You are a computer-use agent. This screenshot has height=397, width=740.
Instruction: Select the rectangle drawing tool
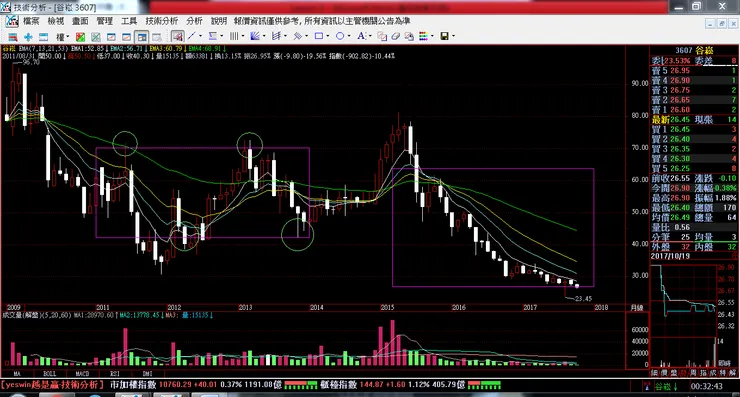coord(319,36)
